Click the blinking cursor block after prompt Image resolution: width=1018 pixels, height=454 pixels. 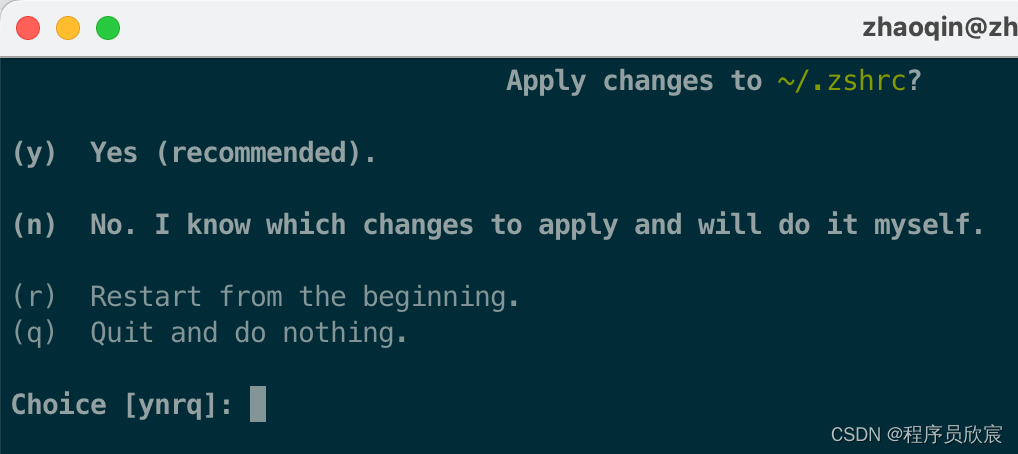pyautogui.click(x=258, y=404)
